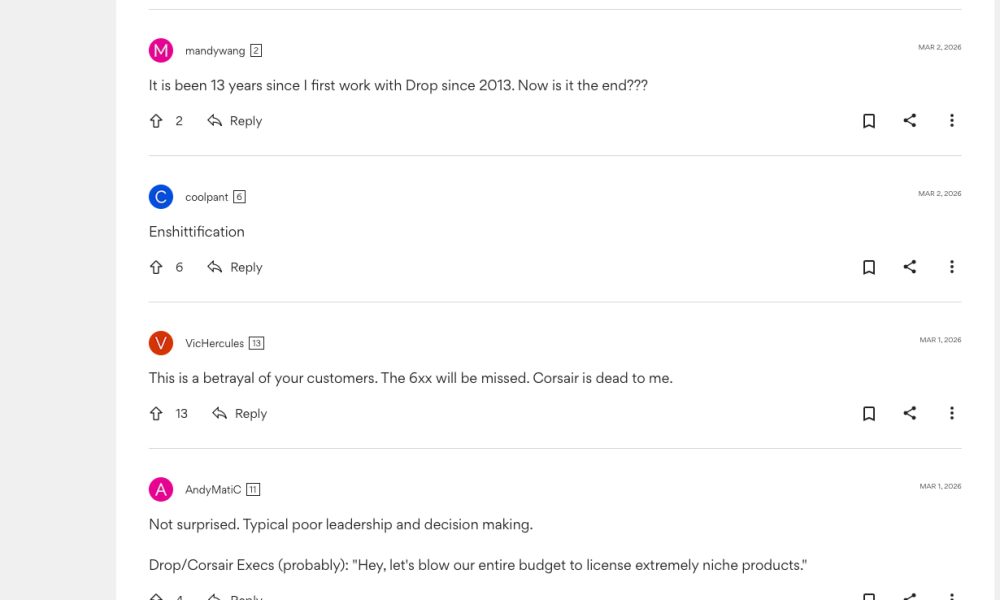Upvote VicHercules's comment
Viewport: 1000px width, 600px height.
coord(156,413)
